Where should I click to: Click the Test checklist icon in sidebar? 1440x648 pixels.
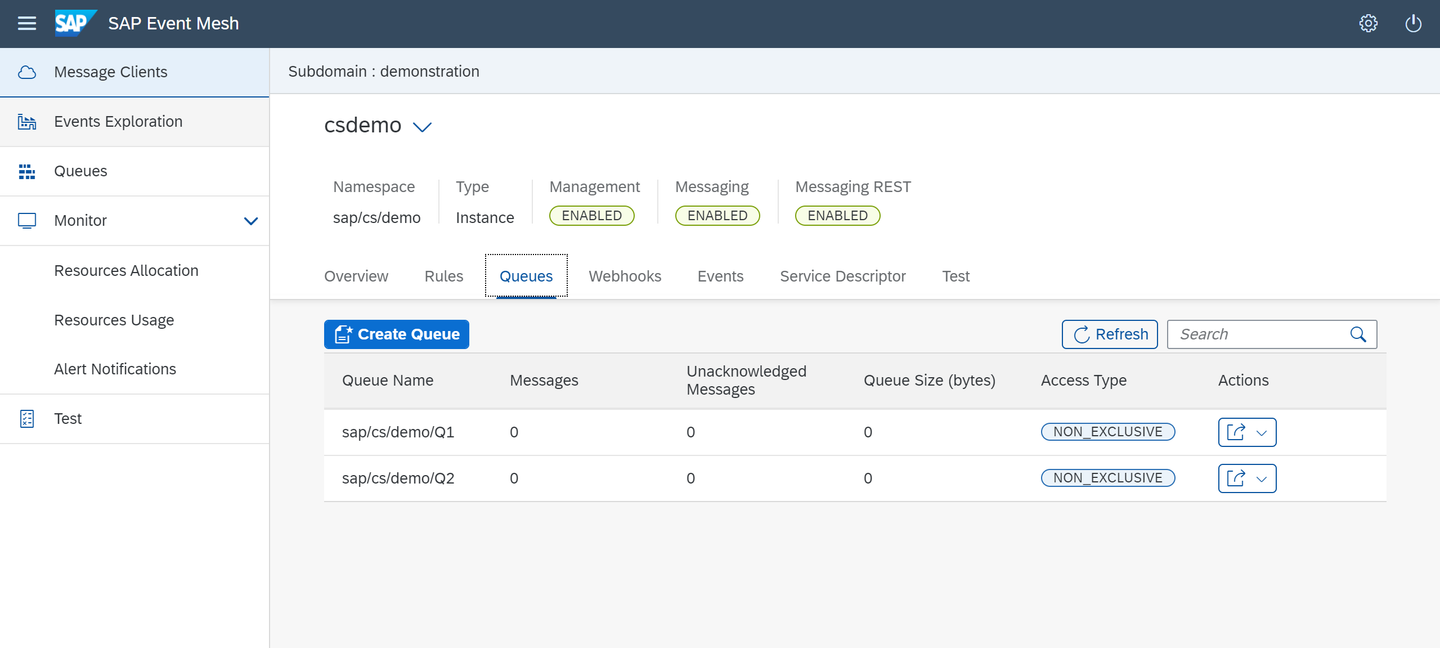(27, 419)
